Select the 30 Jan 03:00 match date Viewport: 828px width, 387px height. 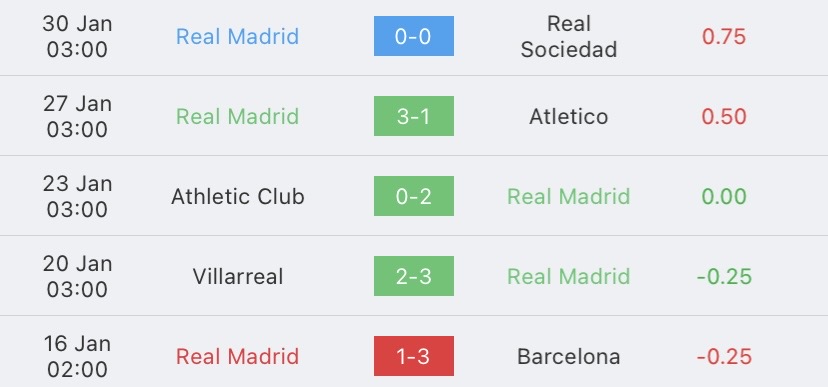click(77, 36)
